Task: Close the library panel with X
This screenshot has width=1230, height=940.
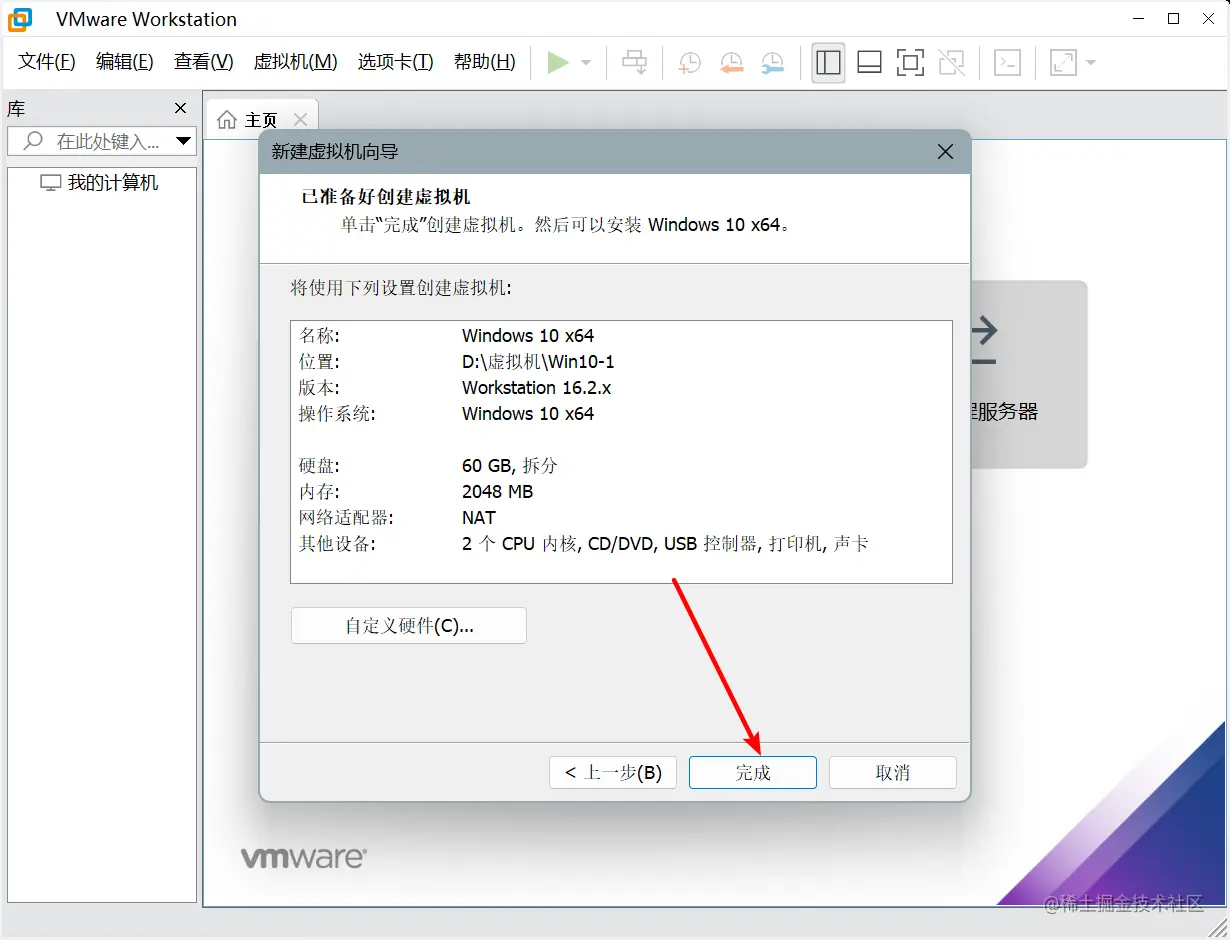Action: [180, 108]
